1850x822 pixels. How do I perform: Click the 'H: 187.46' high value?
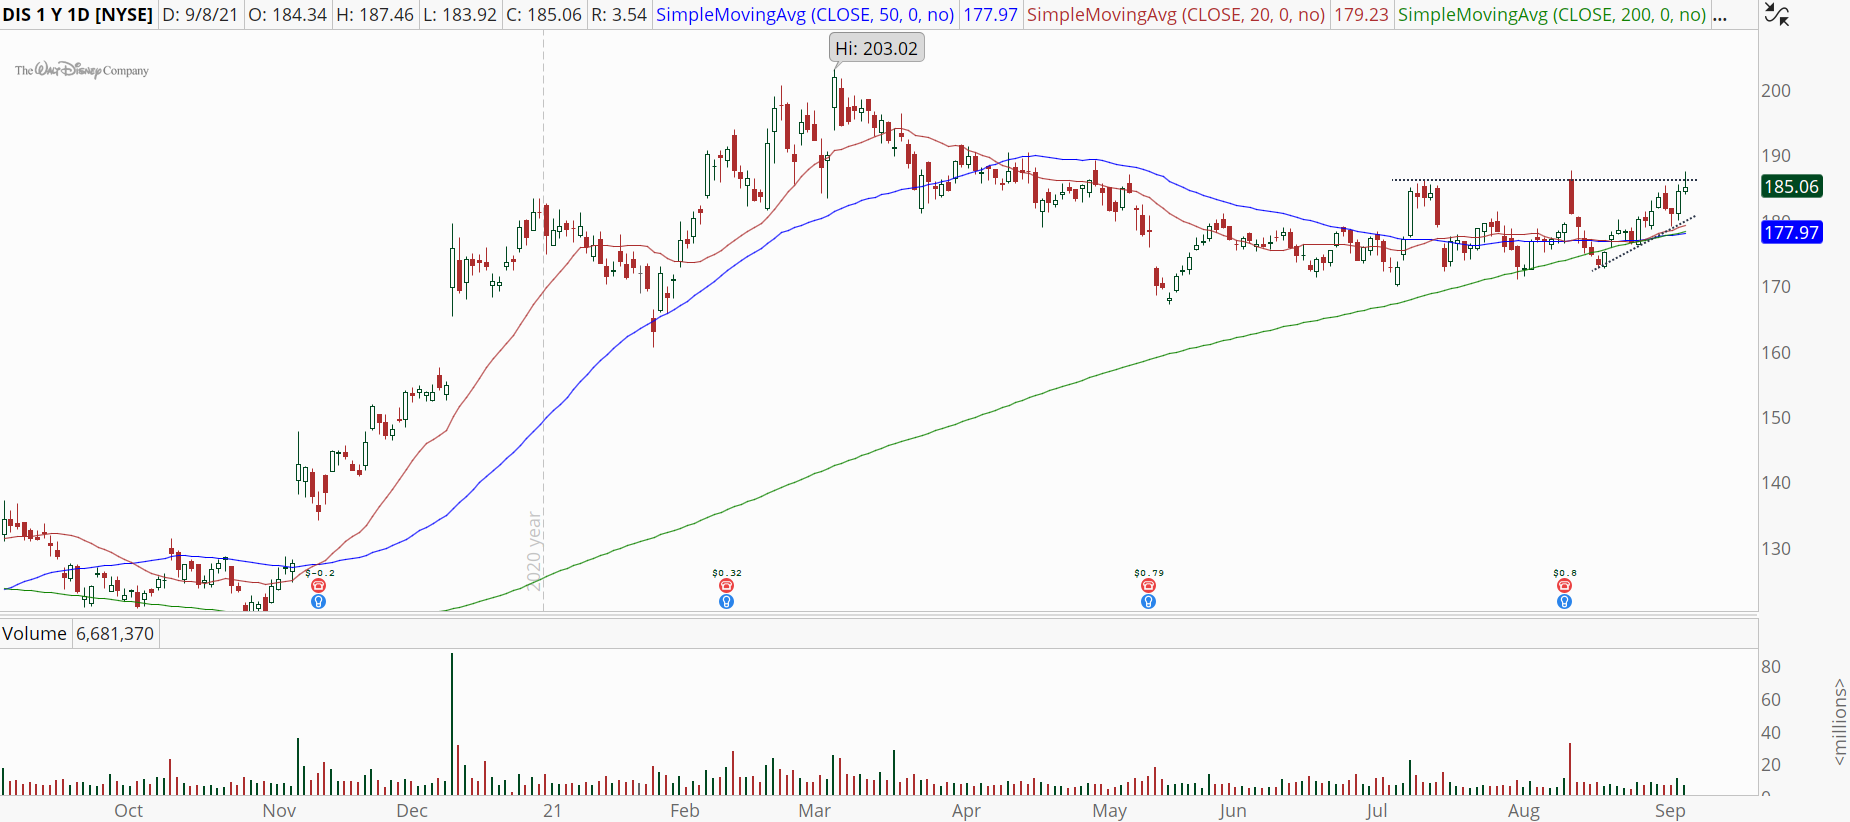(x=375, y=15)
